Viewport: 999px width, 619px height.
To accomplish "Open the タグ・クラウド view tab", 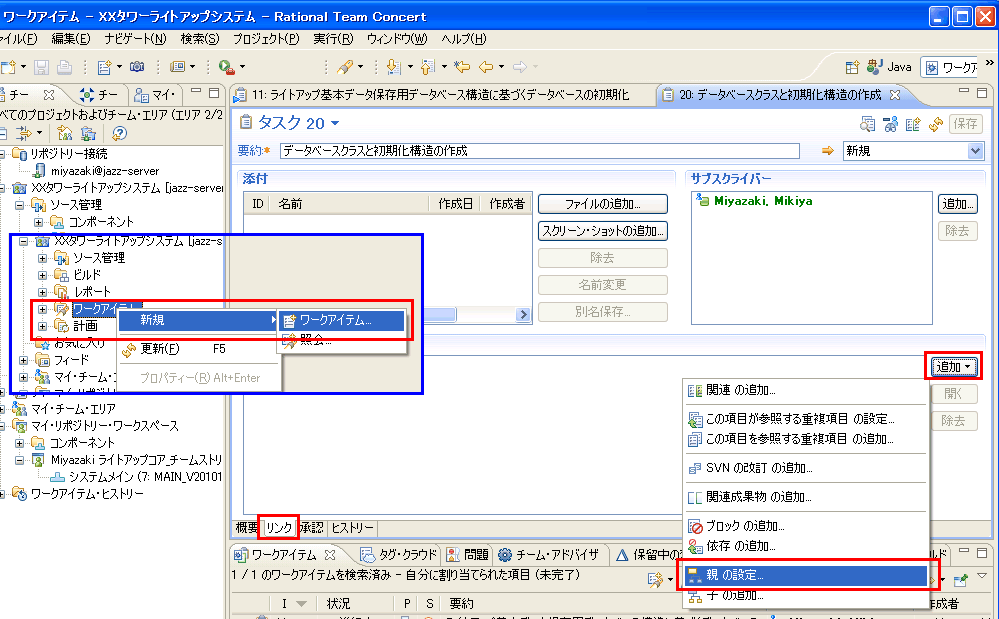I will pyautogui.click(x=399, y=555).
